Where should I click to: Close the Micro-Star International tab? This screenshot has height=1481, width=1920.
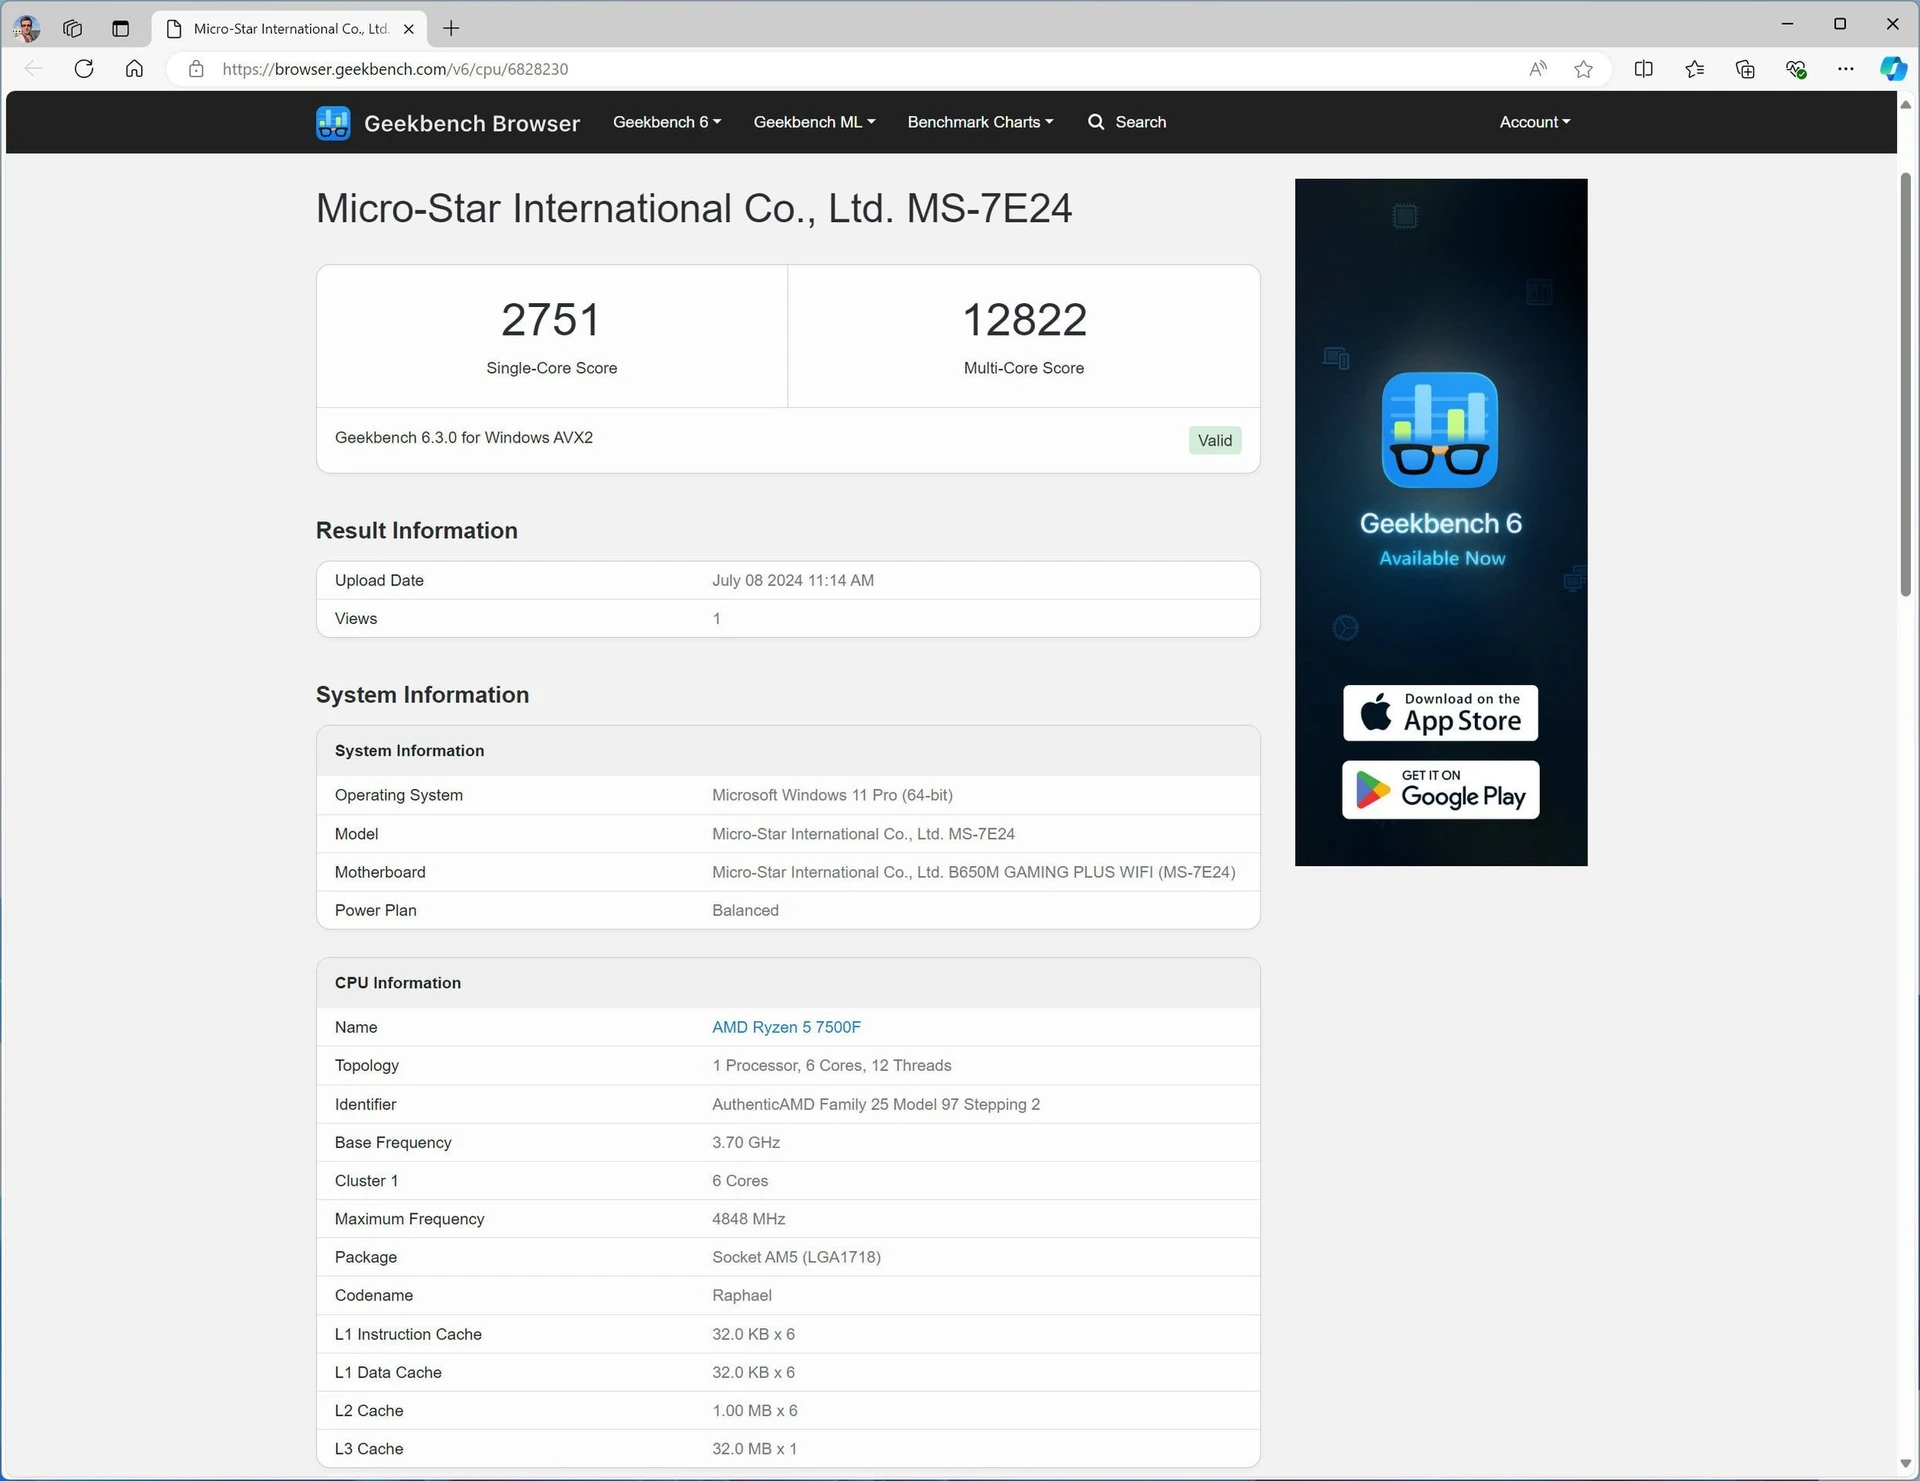pos(408,29)
